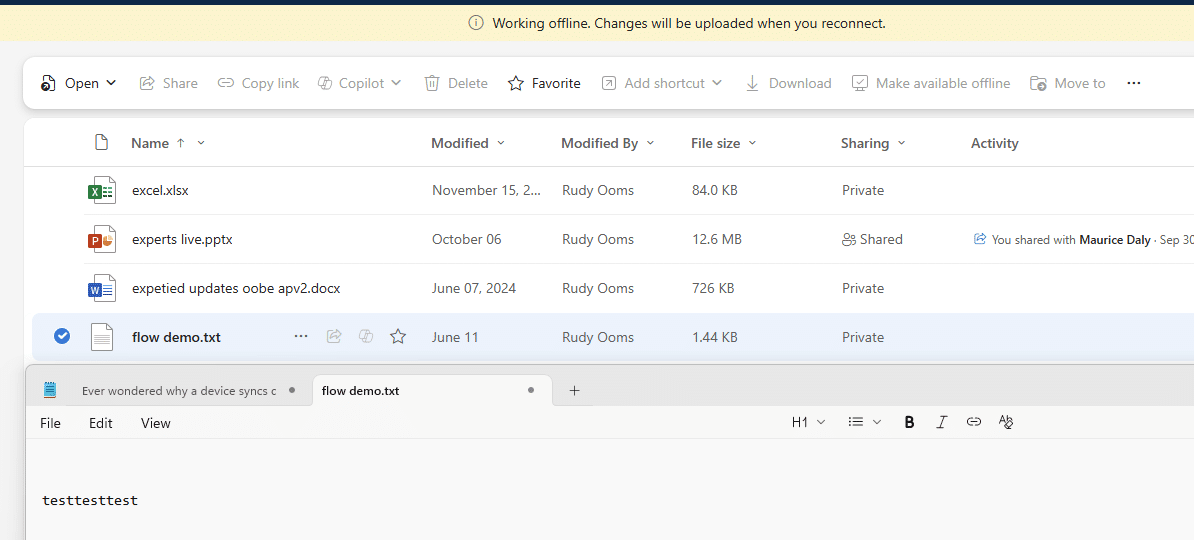Clear formatting with the Notepad toolbar icon

[1006, 422]
